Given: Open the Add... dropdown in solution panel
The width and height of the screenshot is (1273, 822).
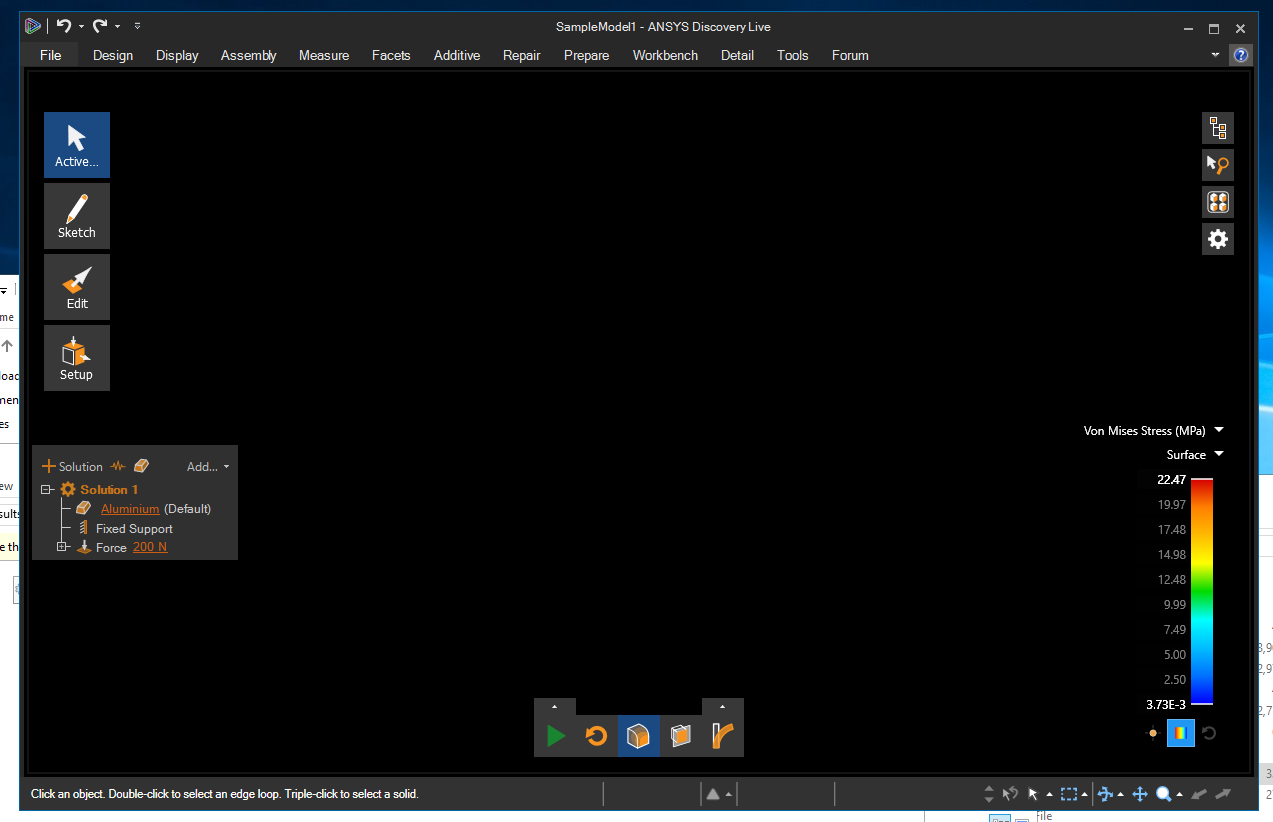Looking at the screenshot, I should (x=208, y=466).
